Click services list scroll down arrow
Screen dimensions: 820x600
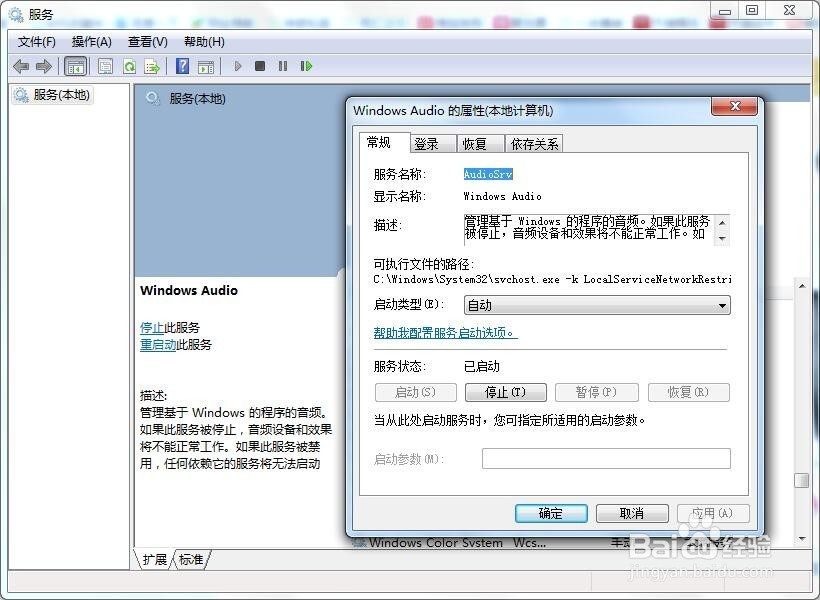point(802,538)
